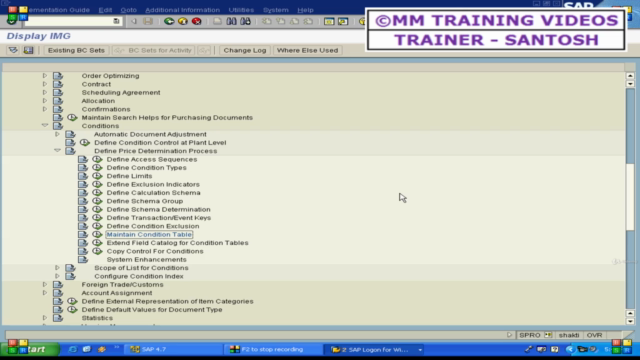
Task: Open the System menu
Action: (x=276, y=10)
